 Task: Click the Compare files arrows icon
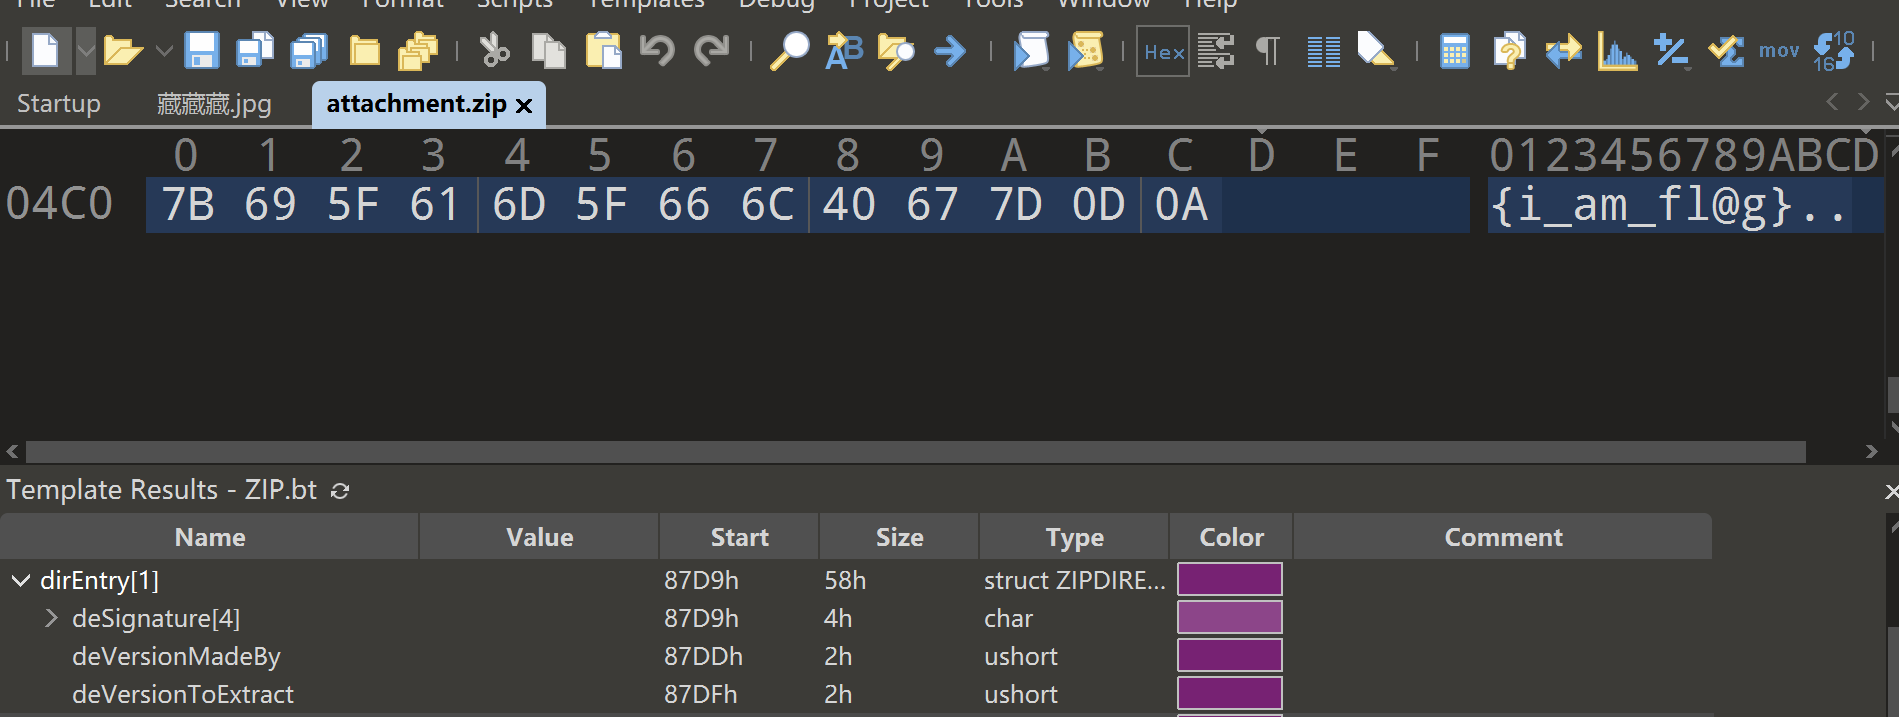pos(1563,50)
